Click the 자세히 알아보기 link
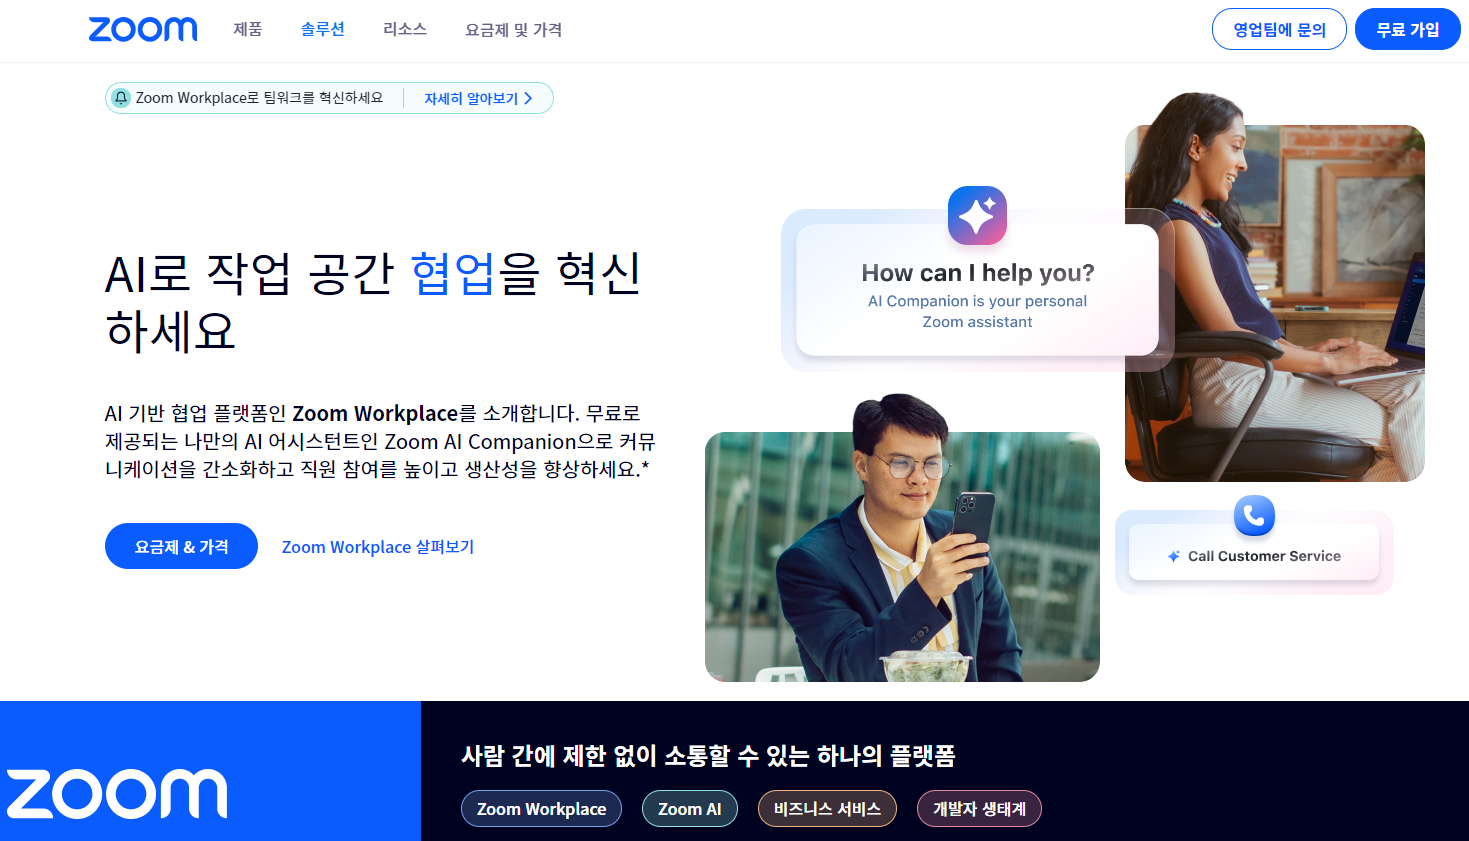 tap(472, 97)
